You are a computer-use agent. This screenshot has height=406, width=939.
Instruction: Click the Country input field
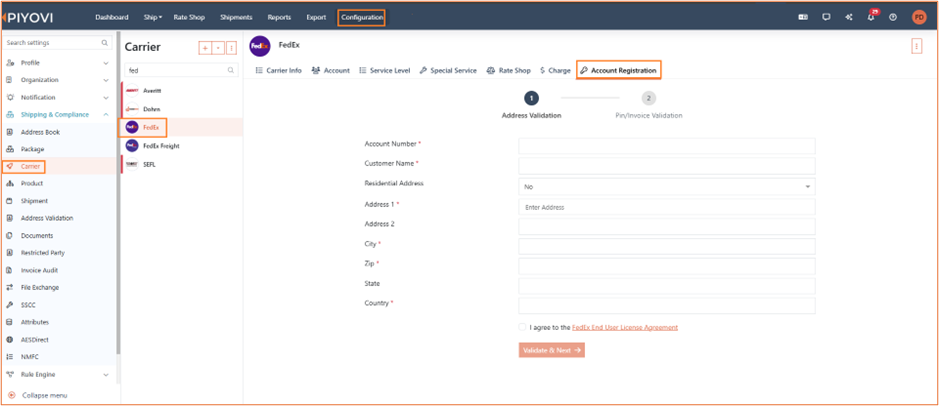coord(667,306)
